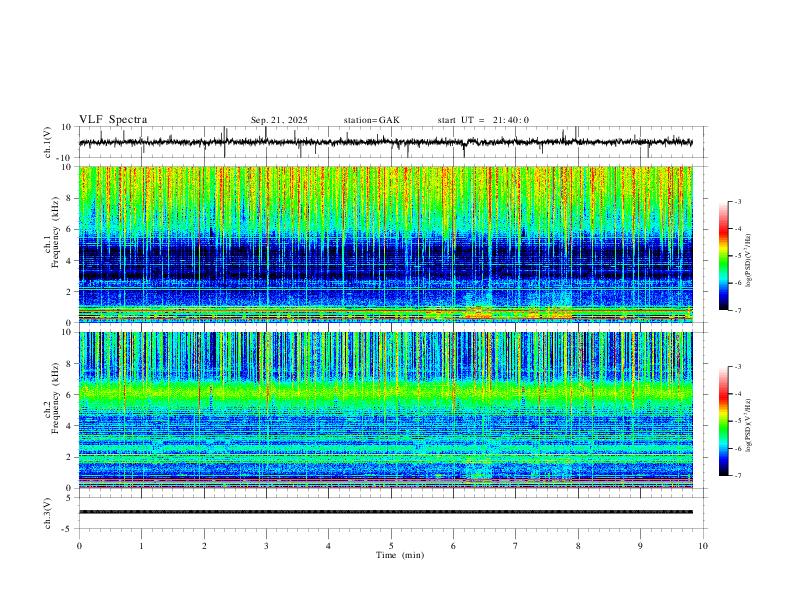Click the time axis tick label '3'
Viewport: 792px width, 612px height.
point(266,546)
